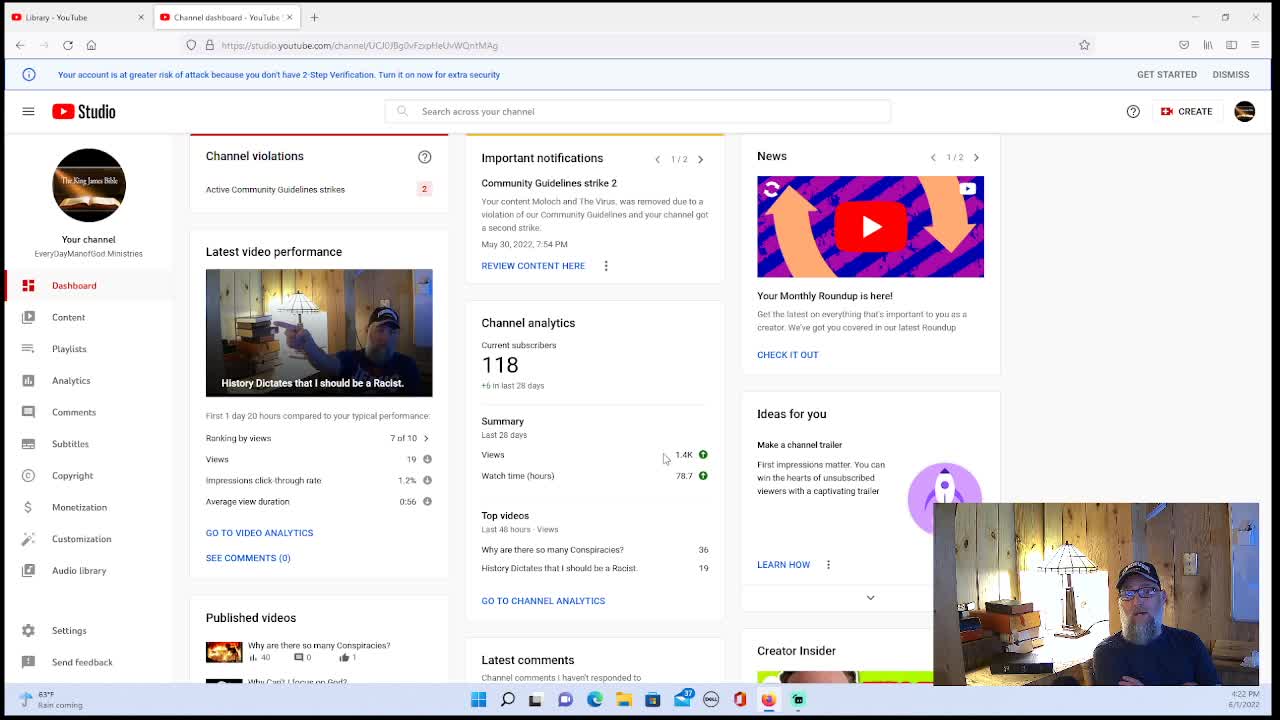Expand Ranking by views details
This screenshot has height=720, width=1280.
click(426, 438)
